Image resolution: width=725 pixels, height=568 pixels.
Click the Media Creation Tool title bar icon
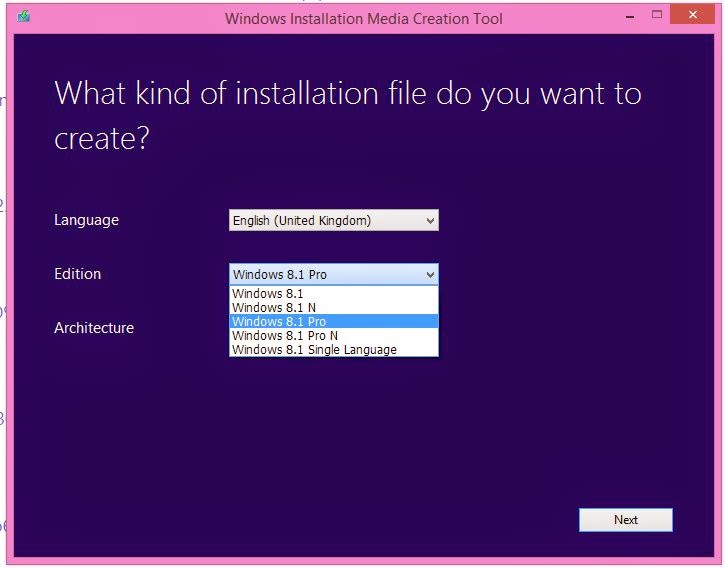pos(24,17)
